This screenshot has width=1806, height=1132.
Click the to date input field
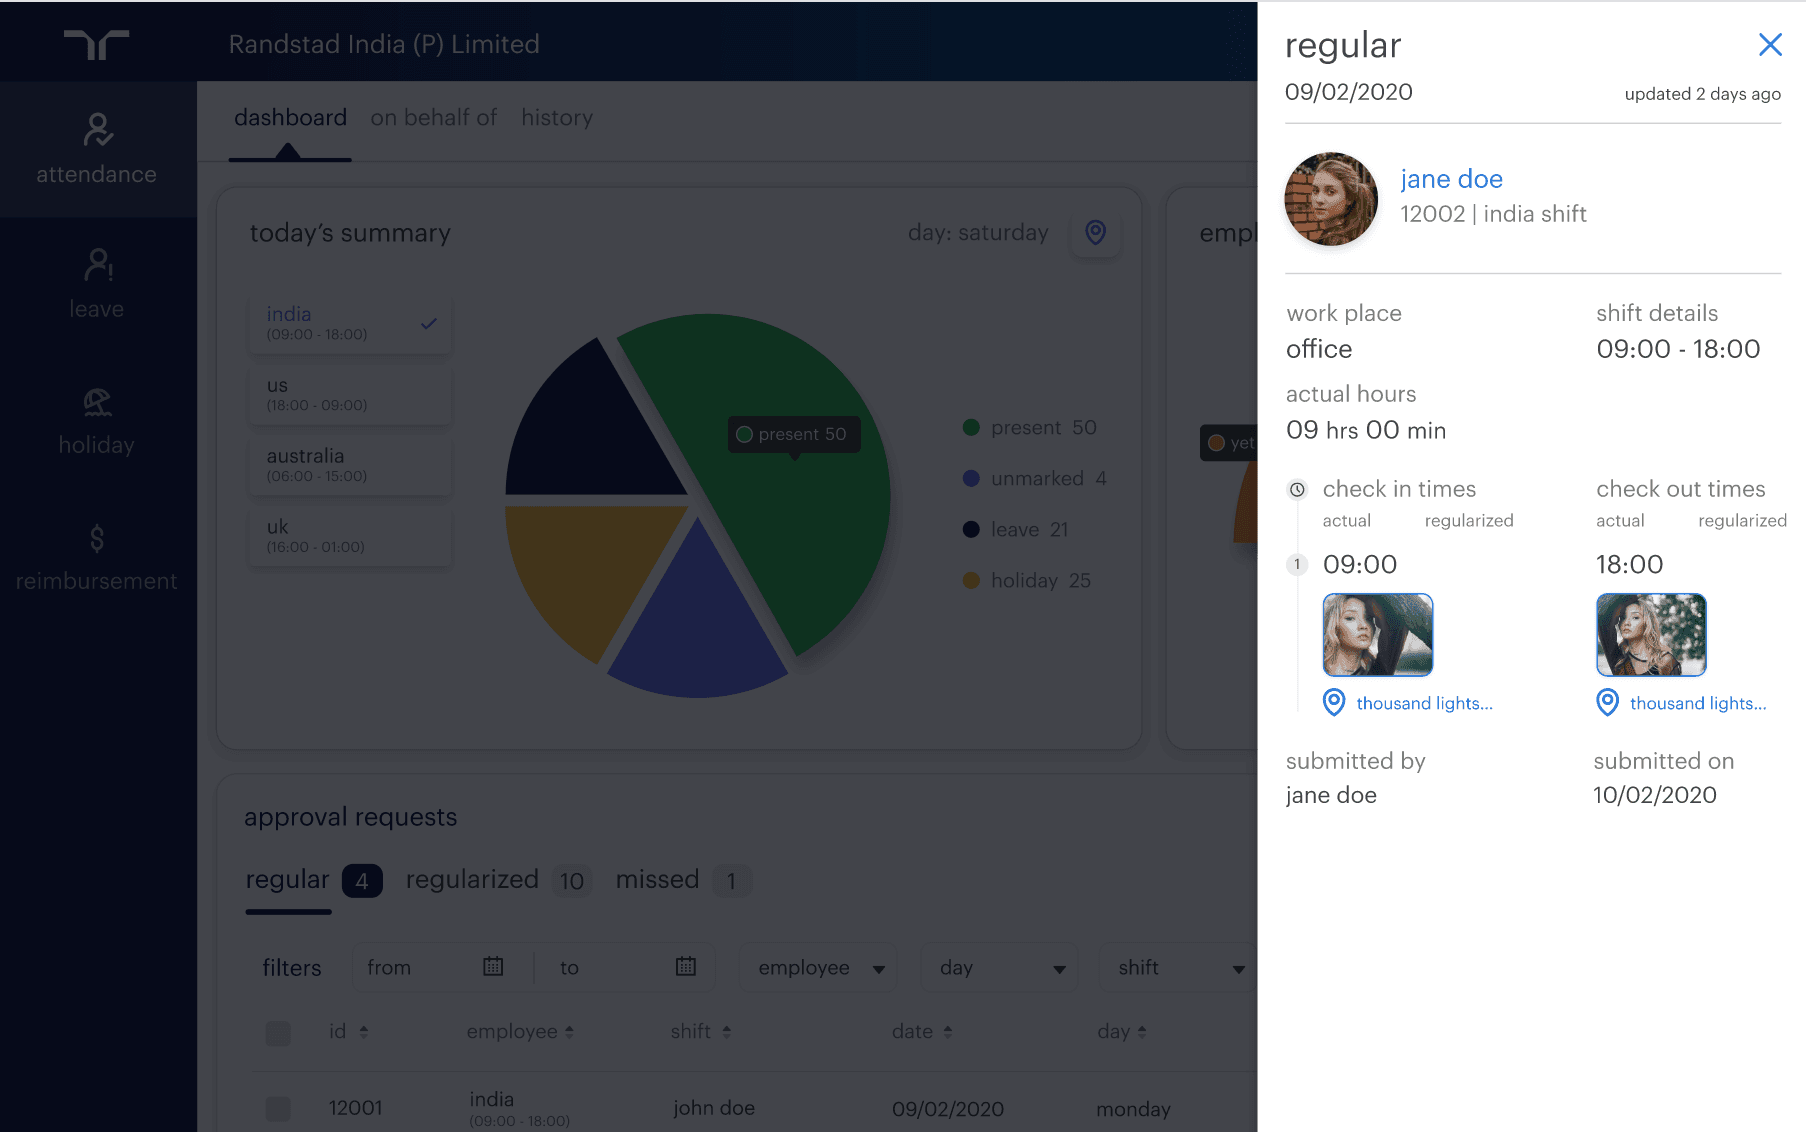(627, 967)
